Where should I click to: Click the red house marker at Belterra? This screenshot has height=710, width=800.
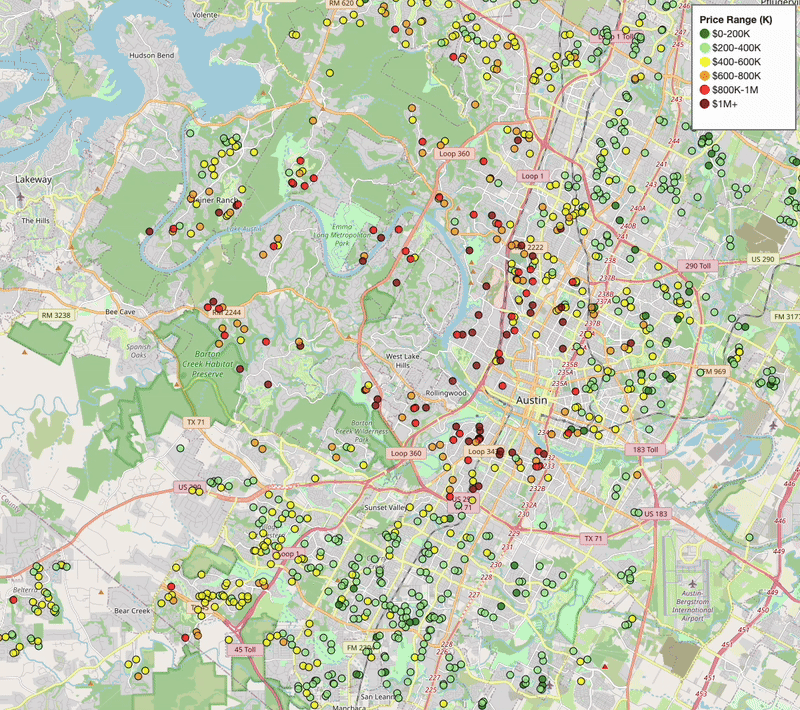(x=14, y=600)
